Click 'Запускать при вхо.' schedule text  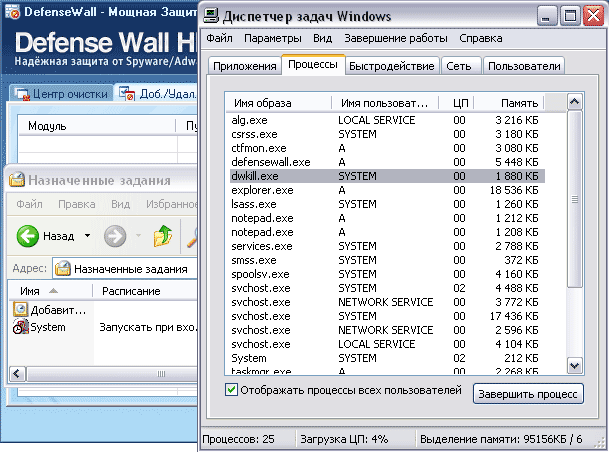(148, 327)
